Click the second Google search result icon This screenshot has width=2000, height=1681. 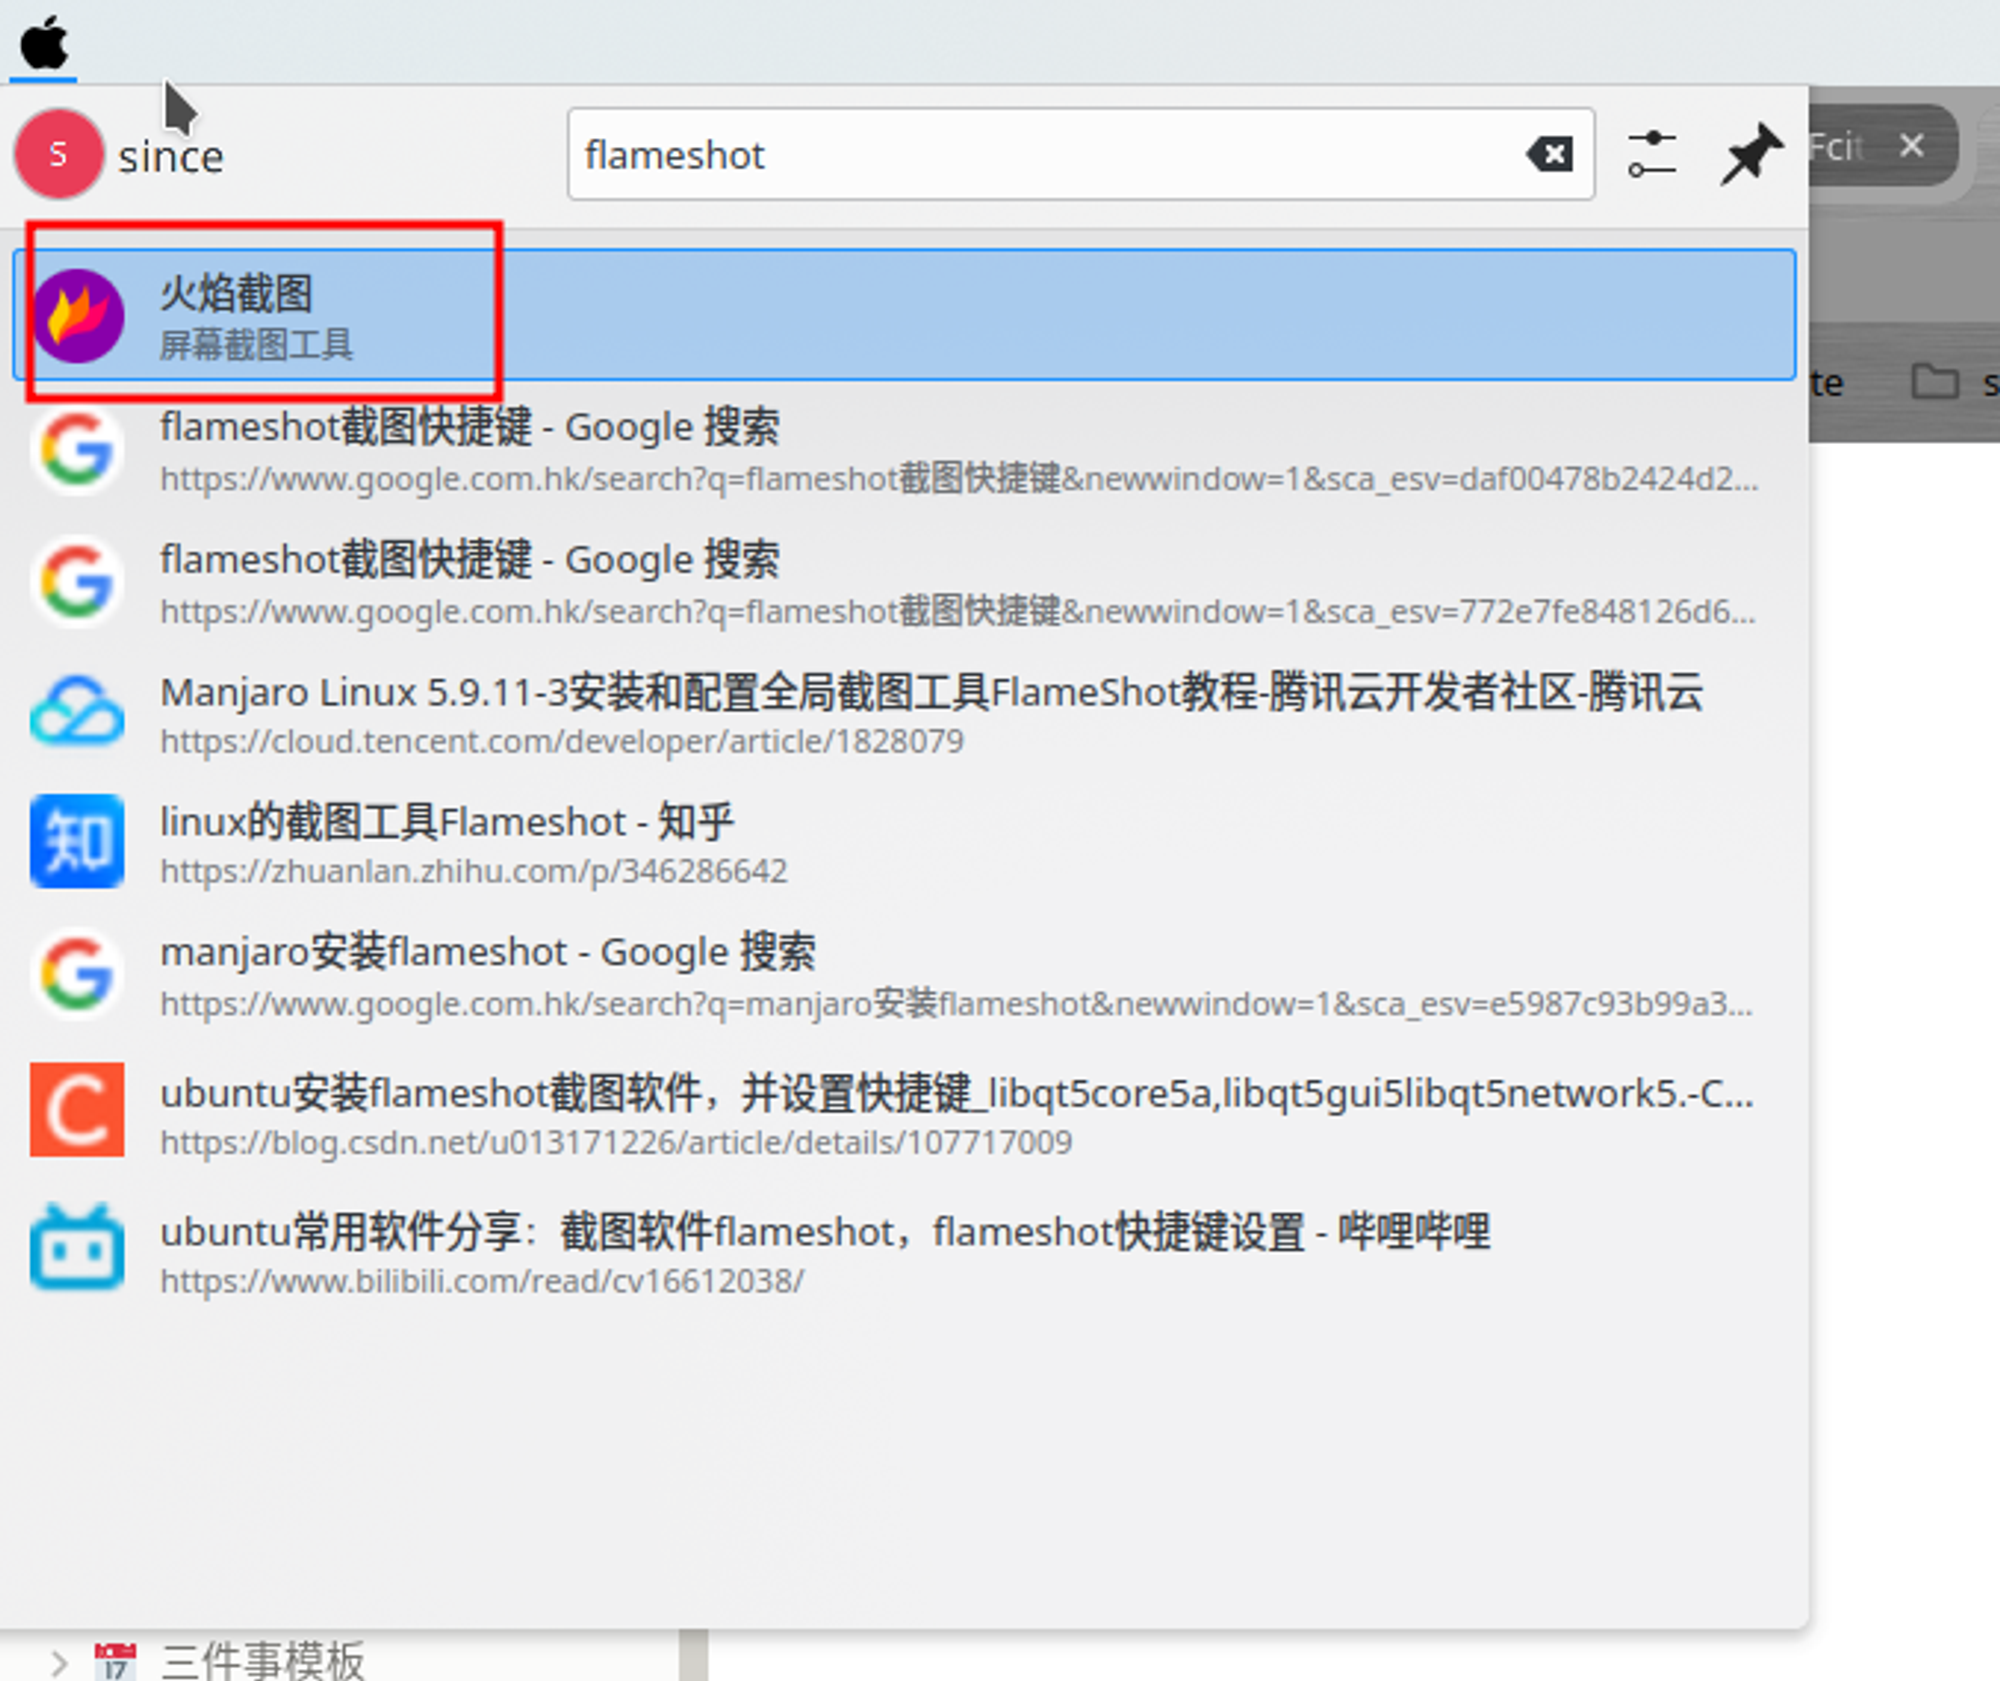coord(77,581)
